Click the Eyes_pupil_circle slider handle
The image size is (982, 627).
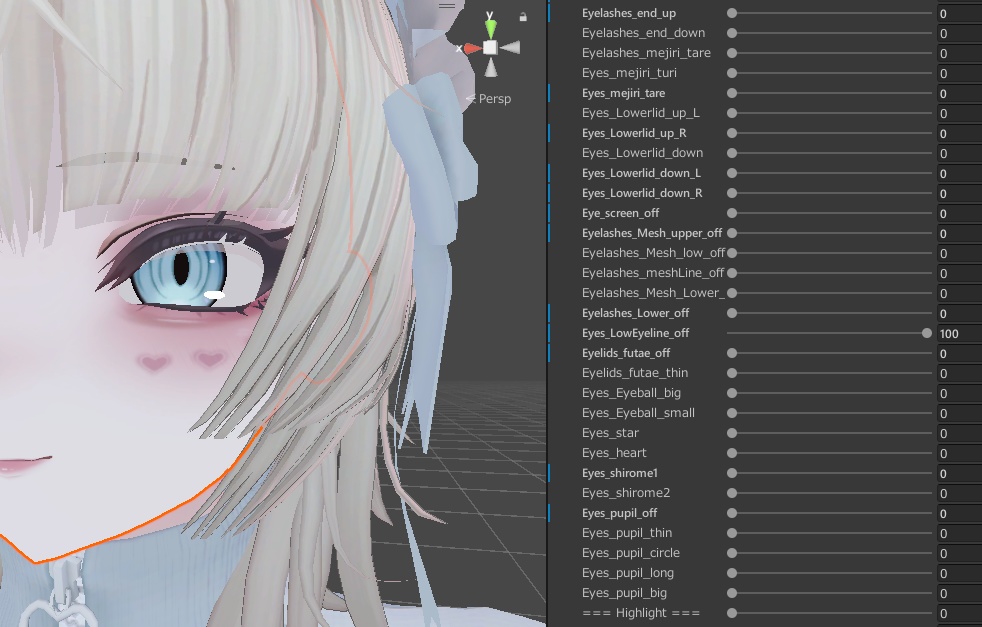[731, 553]
